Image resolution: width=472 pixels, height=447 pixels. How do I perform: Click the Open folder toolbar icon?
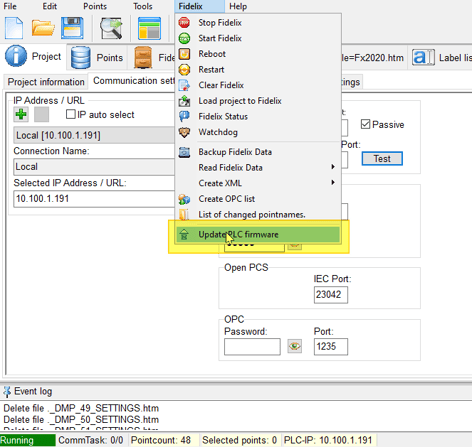43,28
